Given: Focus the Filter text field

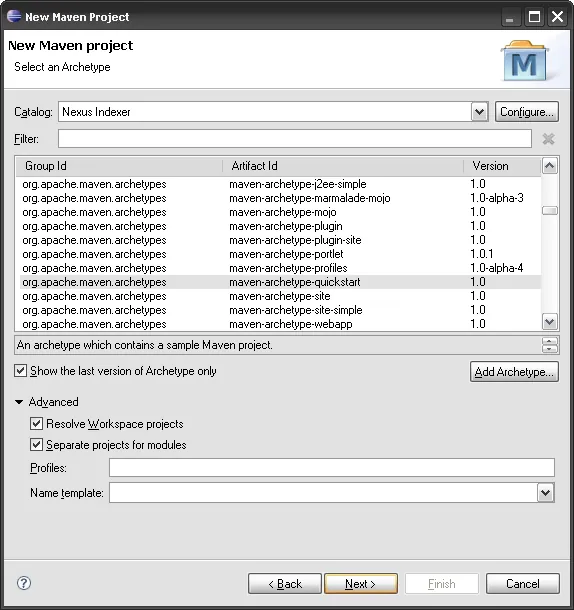Looking at the screenshot, I should (x=295, y=139).
